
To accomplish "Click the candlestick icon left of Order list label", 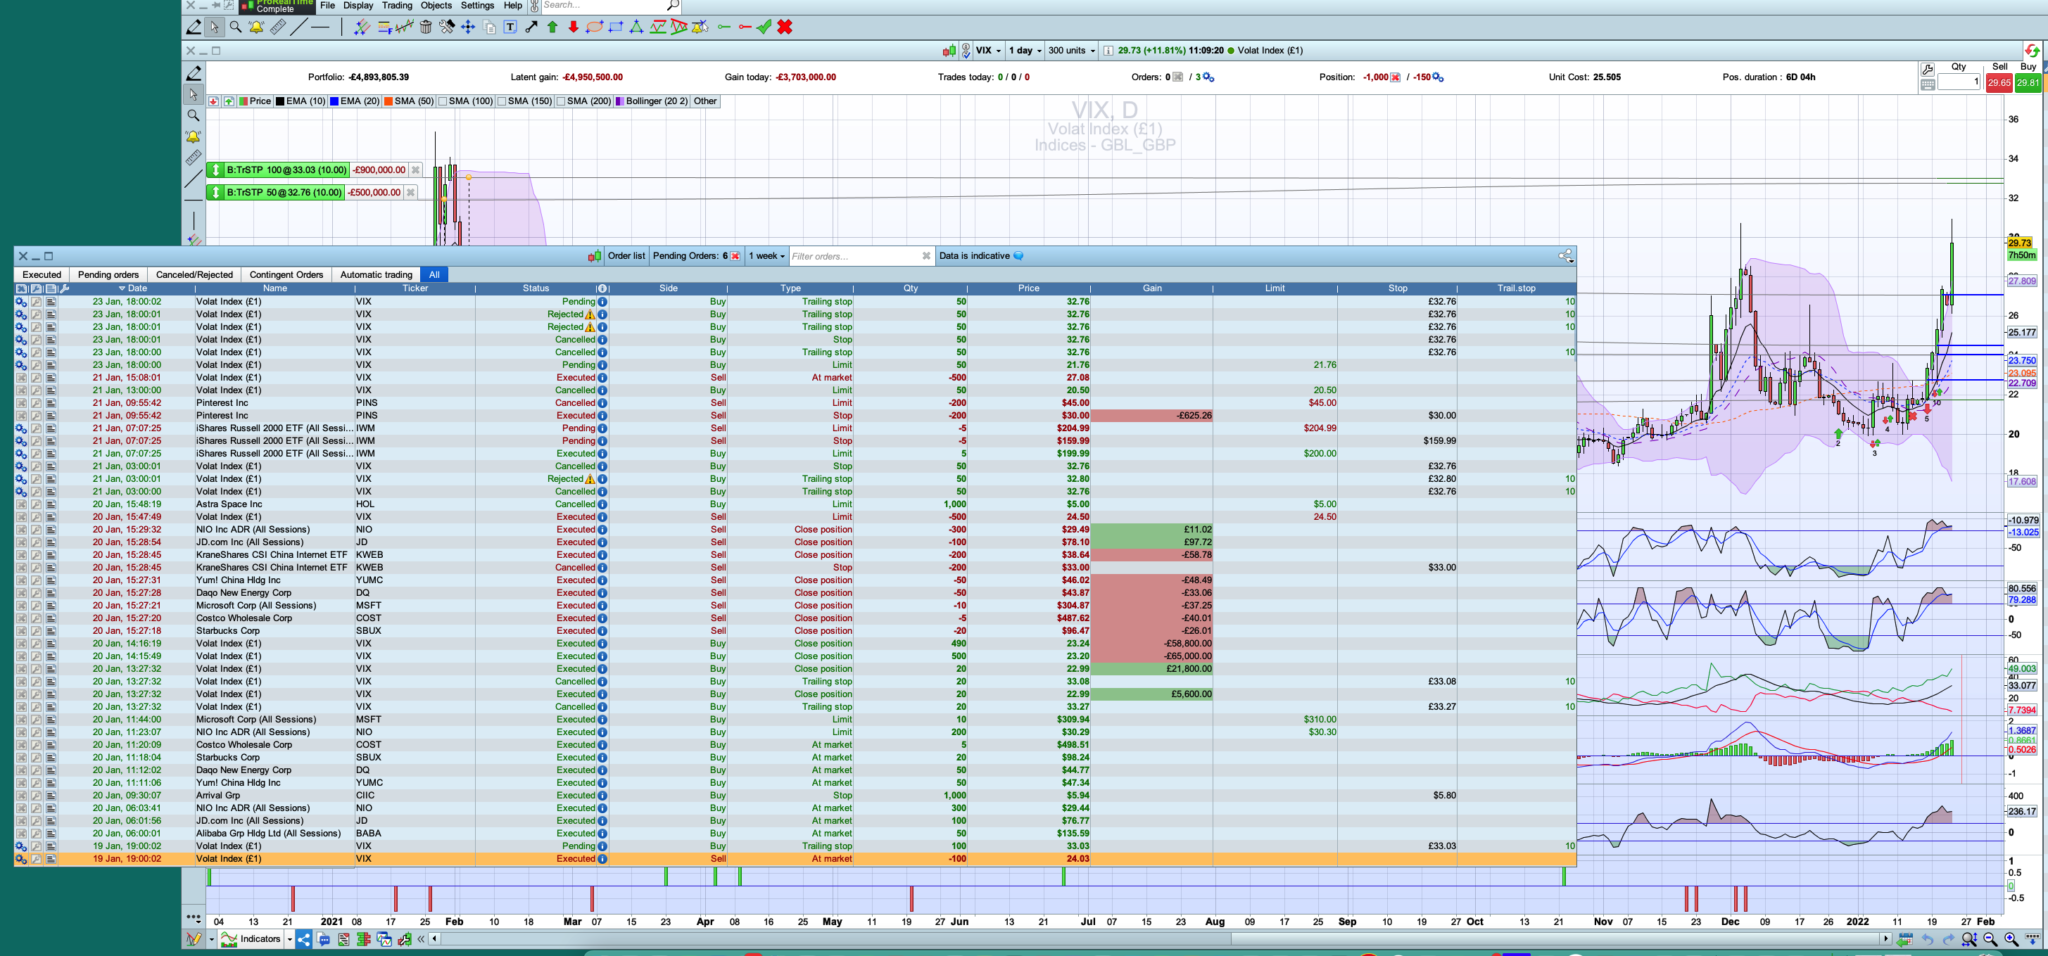I will coord(595,256).
